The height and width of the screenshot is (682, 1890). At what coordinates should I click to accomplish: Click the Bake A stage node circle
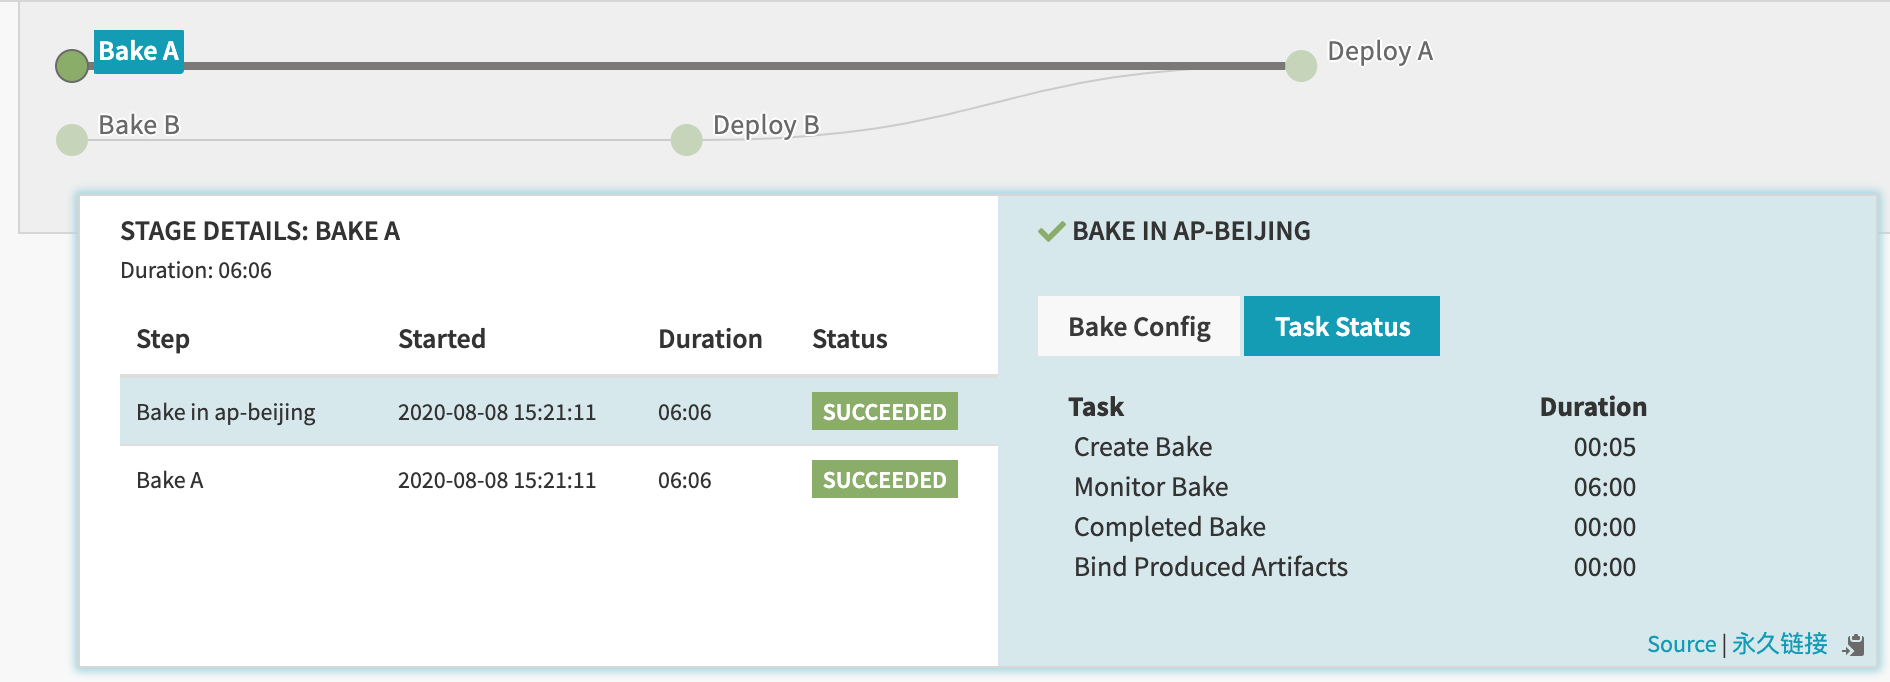pyautogui.click(x=72, y=66)
